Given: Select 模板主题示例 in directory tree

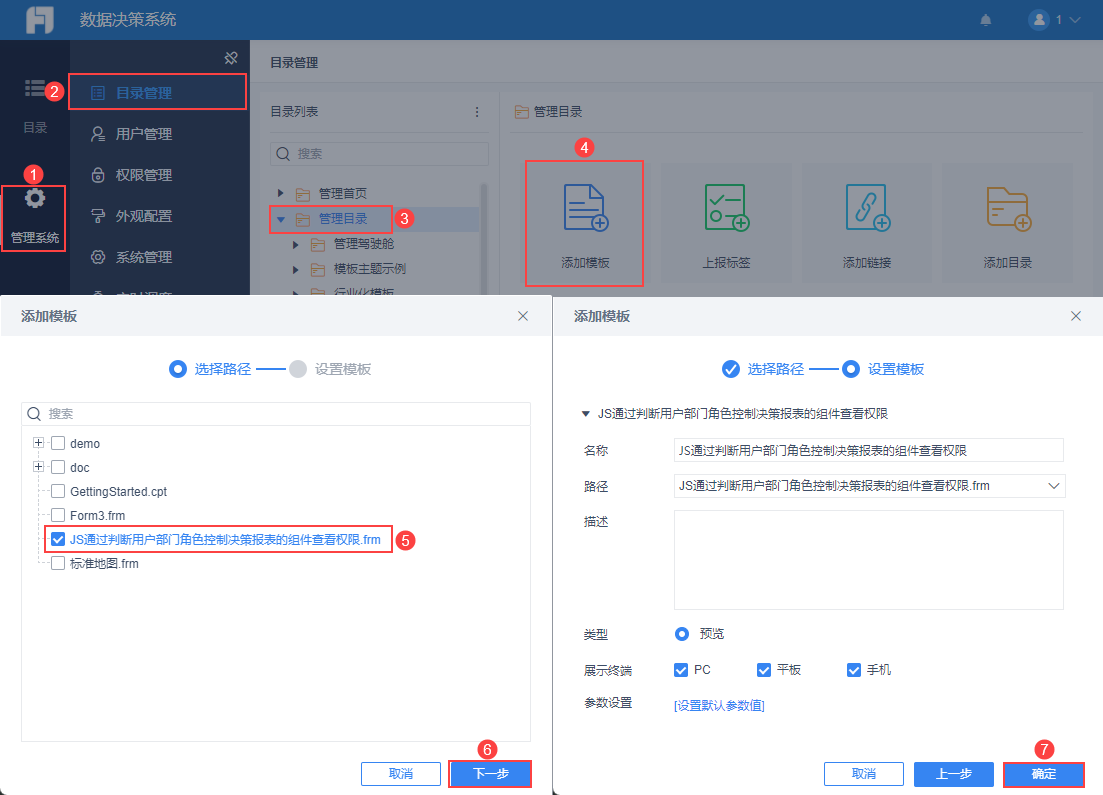Looking at the screenshot, I should [x=369, y=269].
